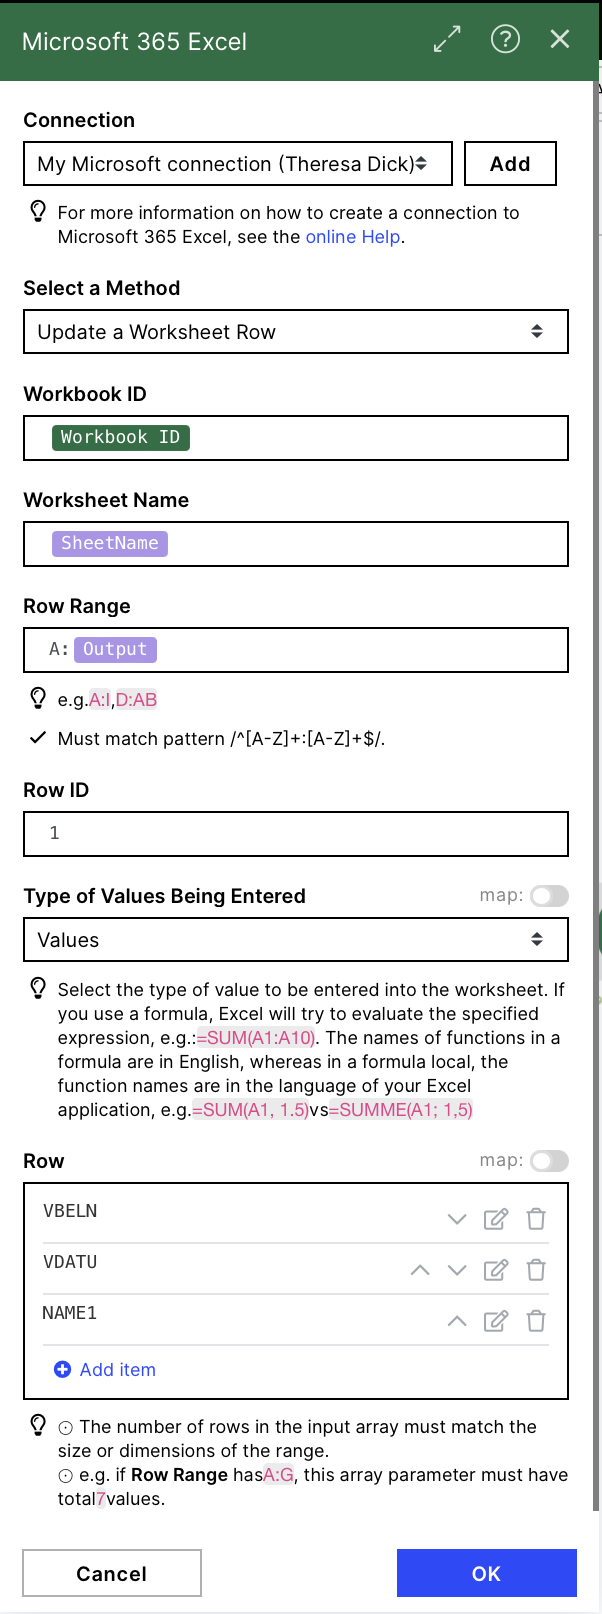Click the Add connection button
The height and width of the screenshot is (1614, 602).
510,164
